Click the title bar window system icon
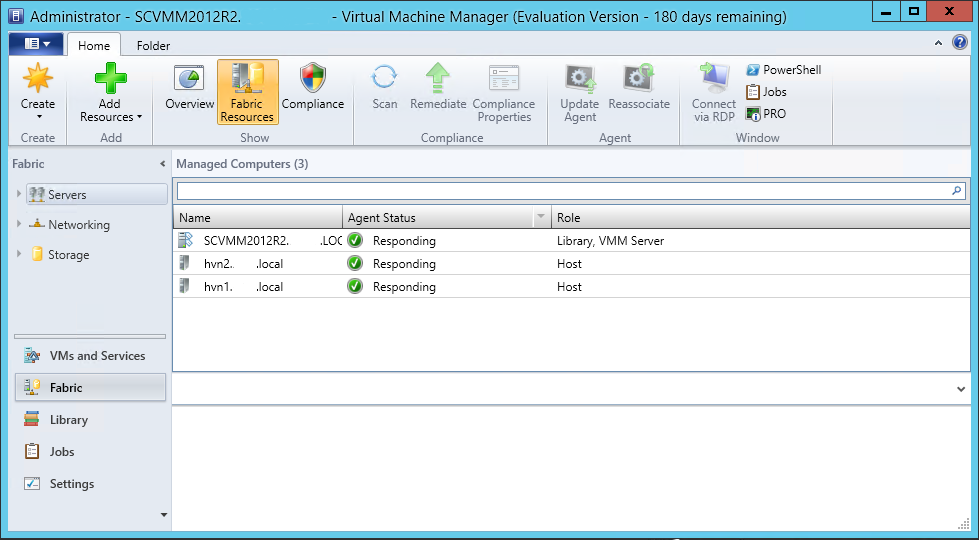The image size is (979, 540). click(x=18, y=16)
